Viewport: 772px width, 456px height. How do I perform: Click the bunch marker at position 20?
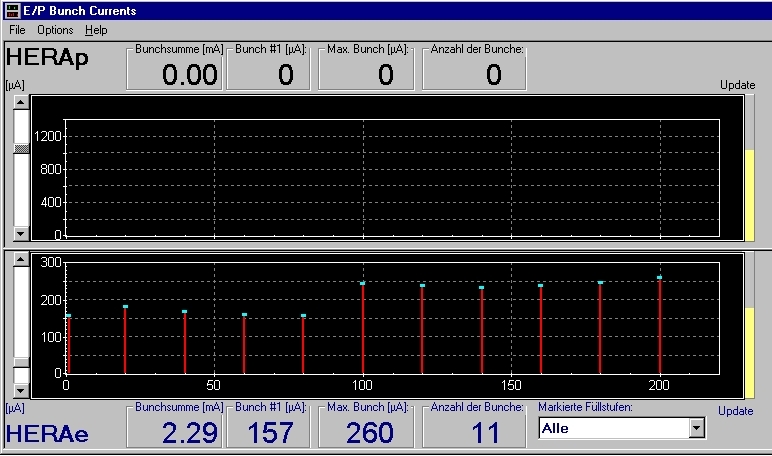tap(125, 306)
